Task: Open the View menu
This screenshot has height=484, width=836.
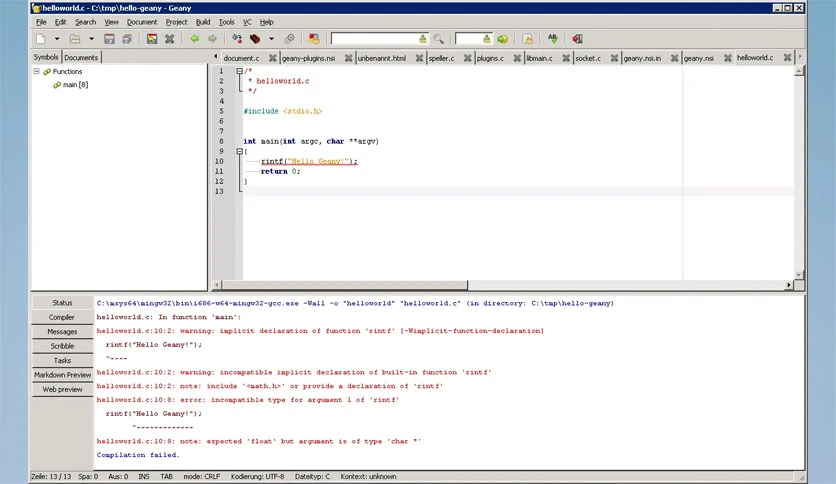Action: (x=111, y=22)
